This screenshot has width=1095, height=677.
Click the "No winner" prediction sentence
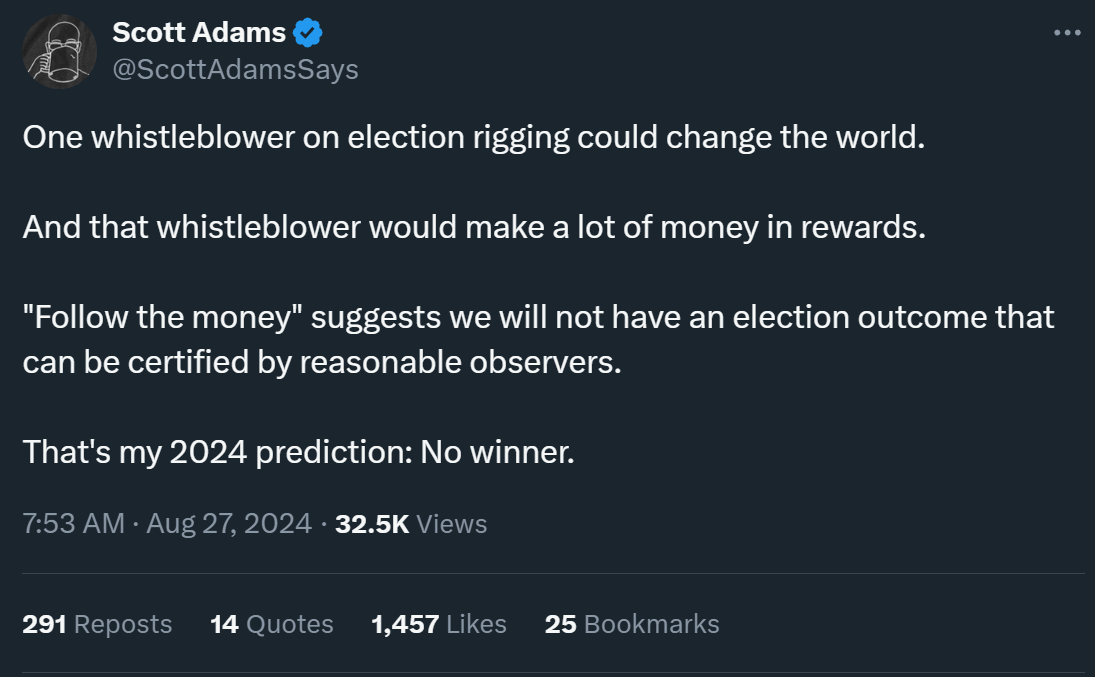click(x=298, y=452)
